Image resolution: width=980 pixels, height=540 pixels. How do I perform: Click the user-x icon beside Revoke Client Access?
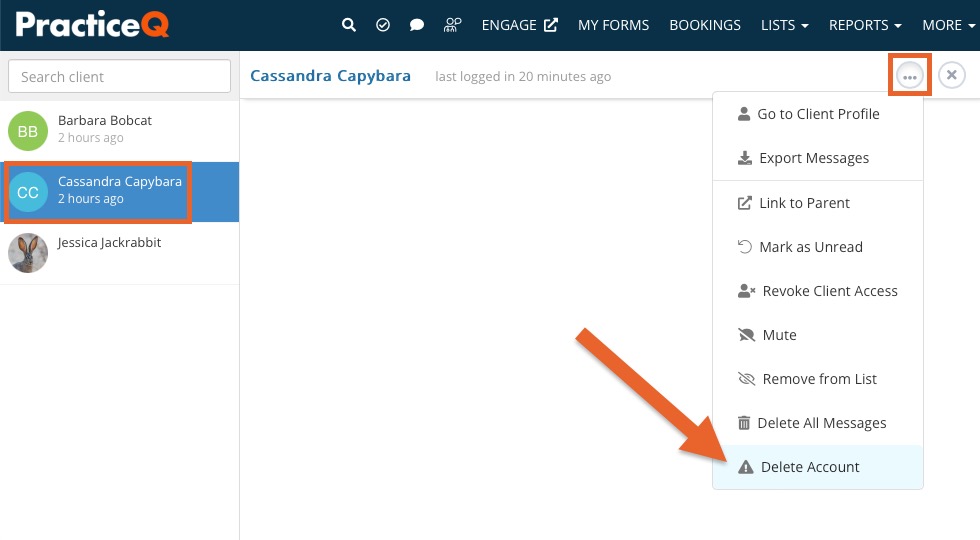[x=746, y=291]
